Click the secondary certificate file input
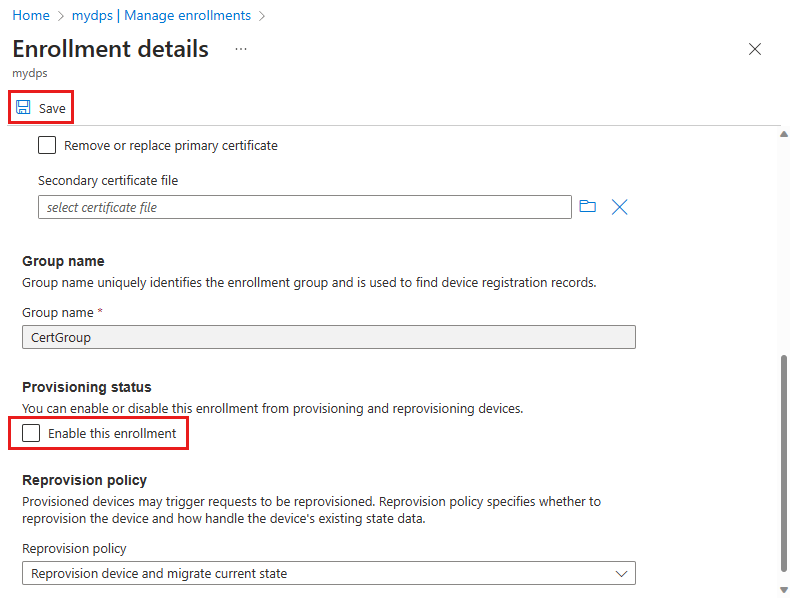This screenshot has height=598, width=790. 304,207
